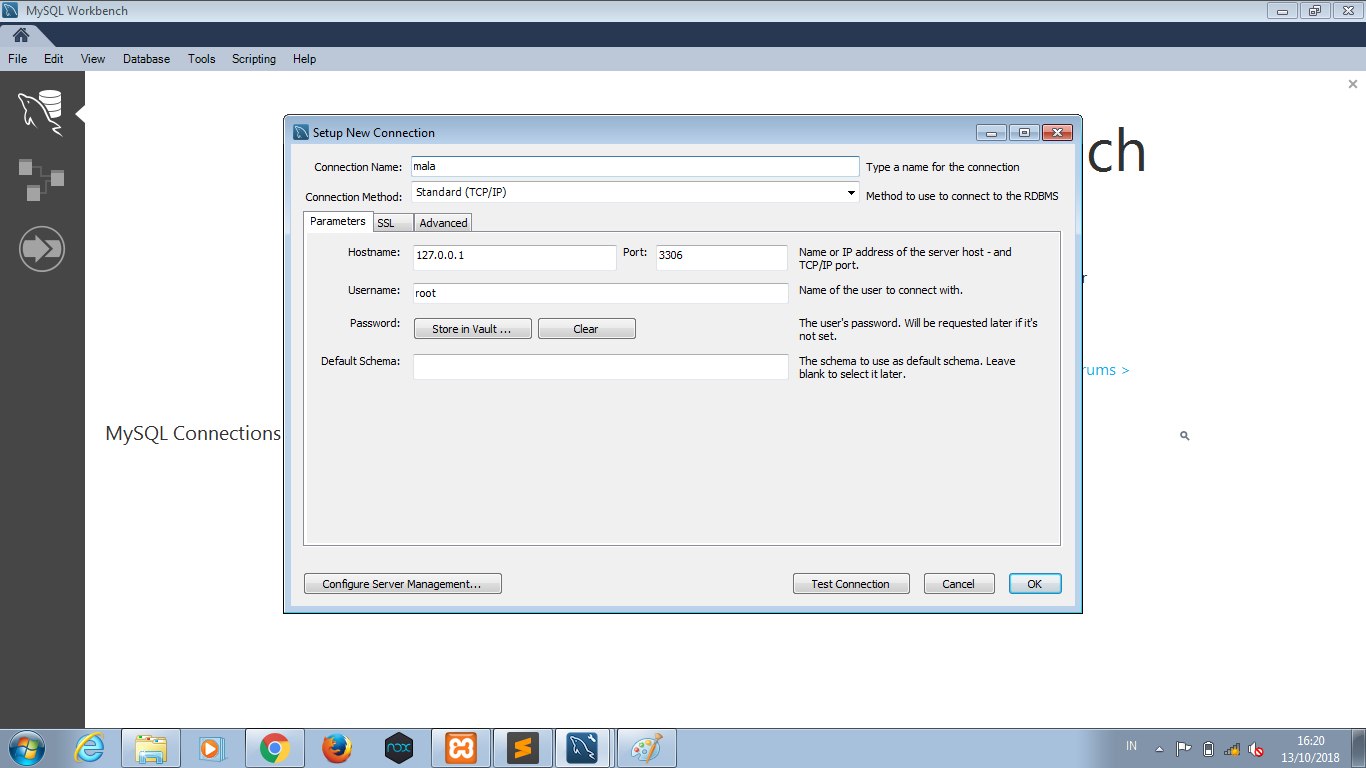Maximize the Setup New Connection dialog
The image size is (1366, 768).
tap(1024, 132)
